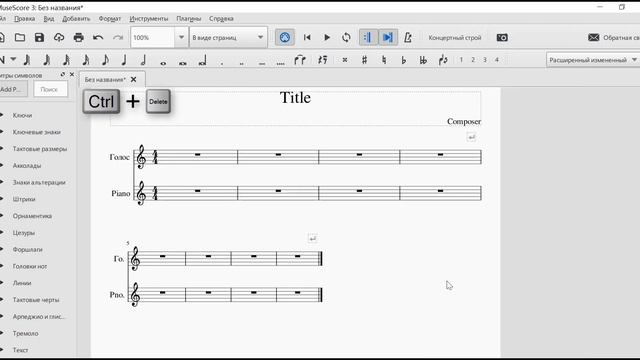Focus the palette search field
The image size is (640, 360).
point(50,89)
